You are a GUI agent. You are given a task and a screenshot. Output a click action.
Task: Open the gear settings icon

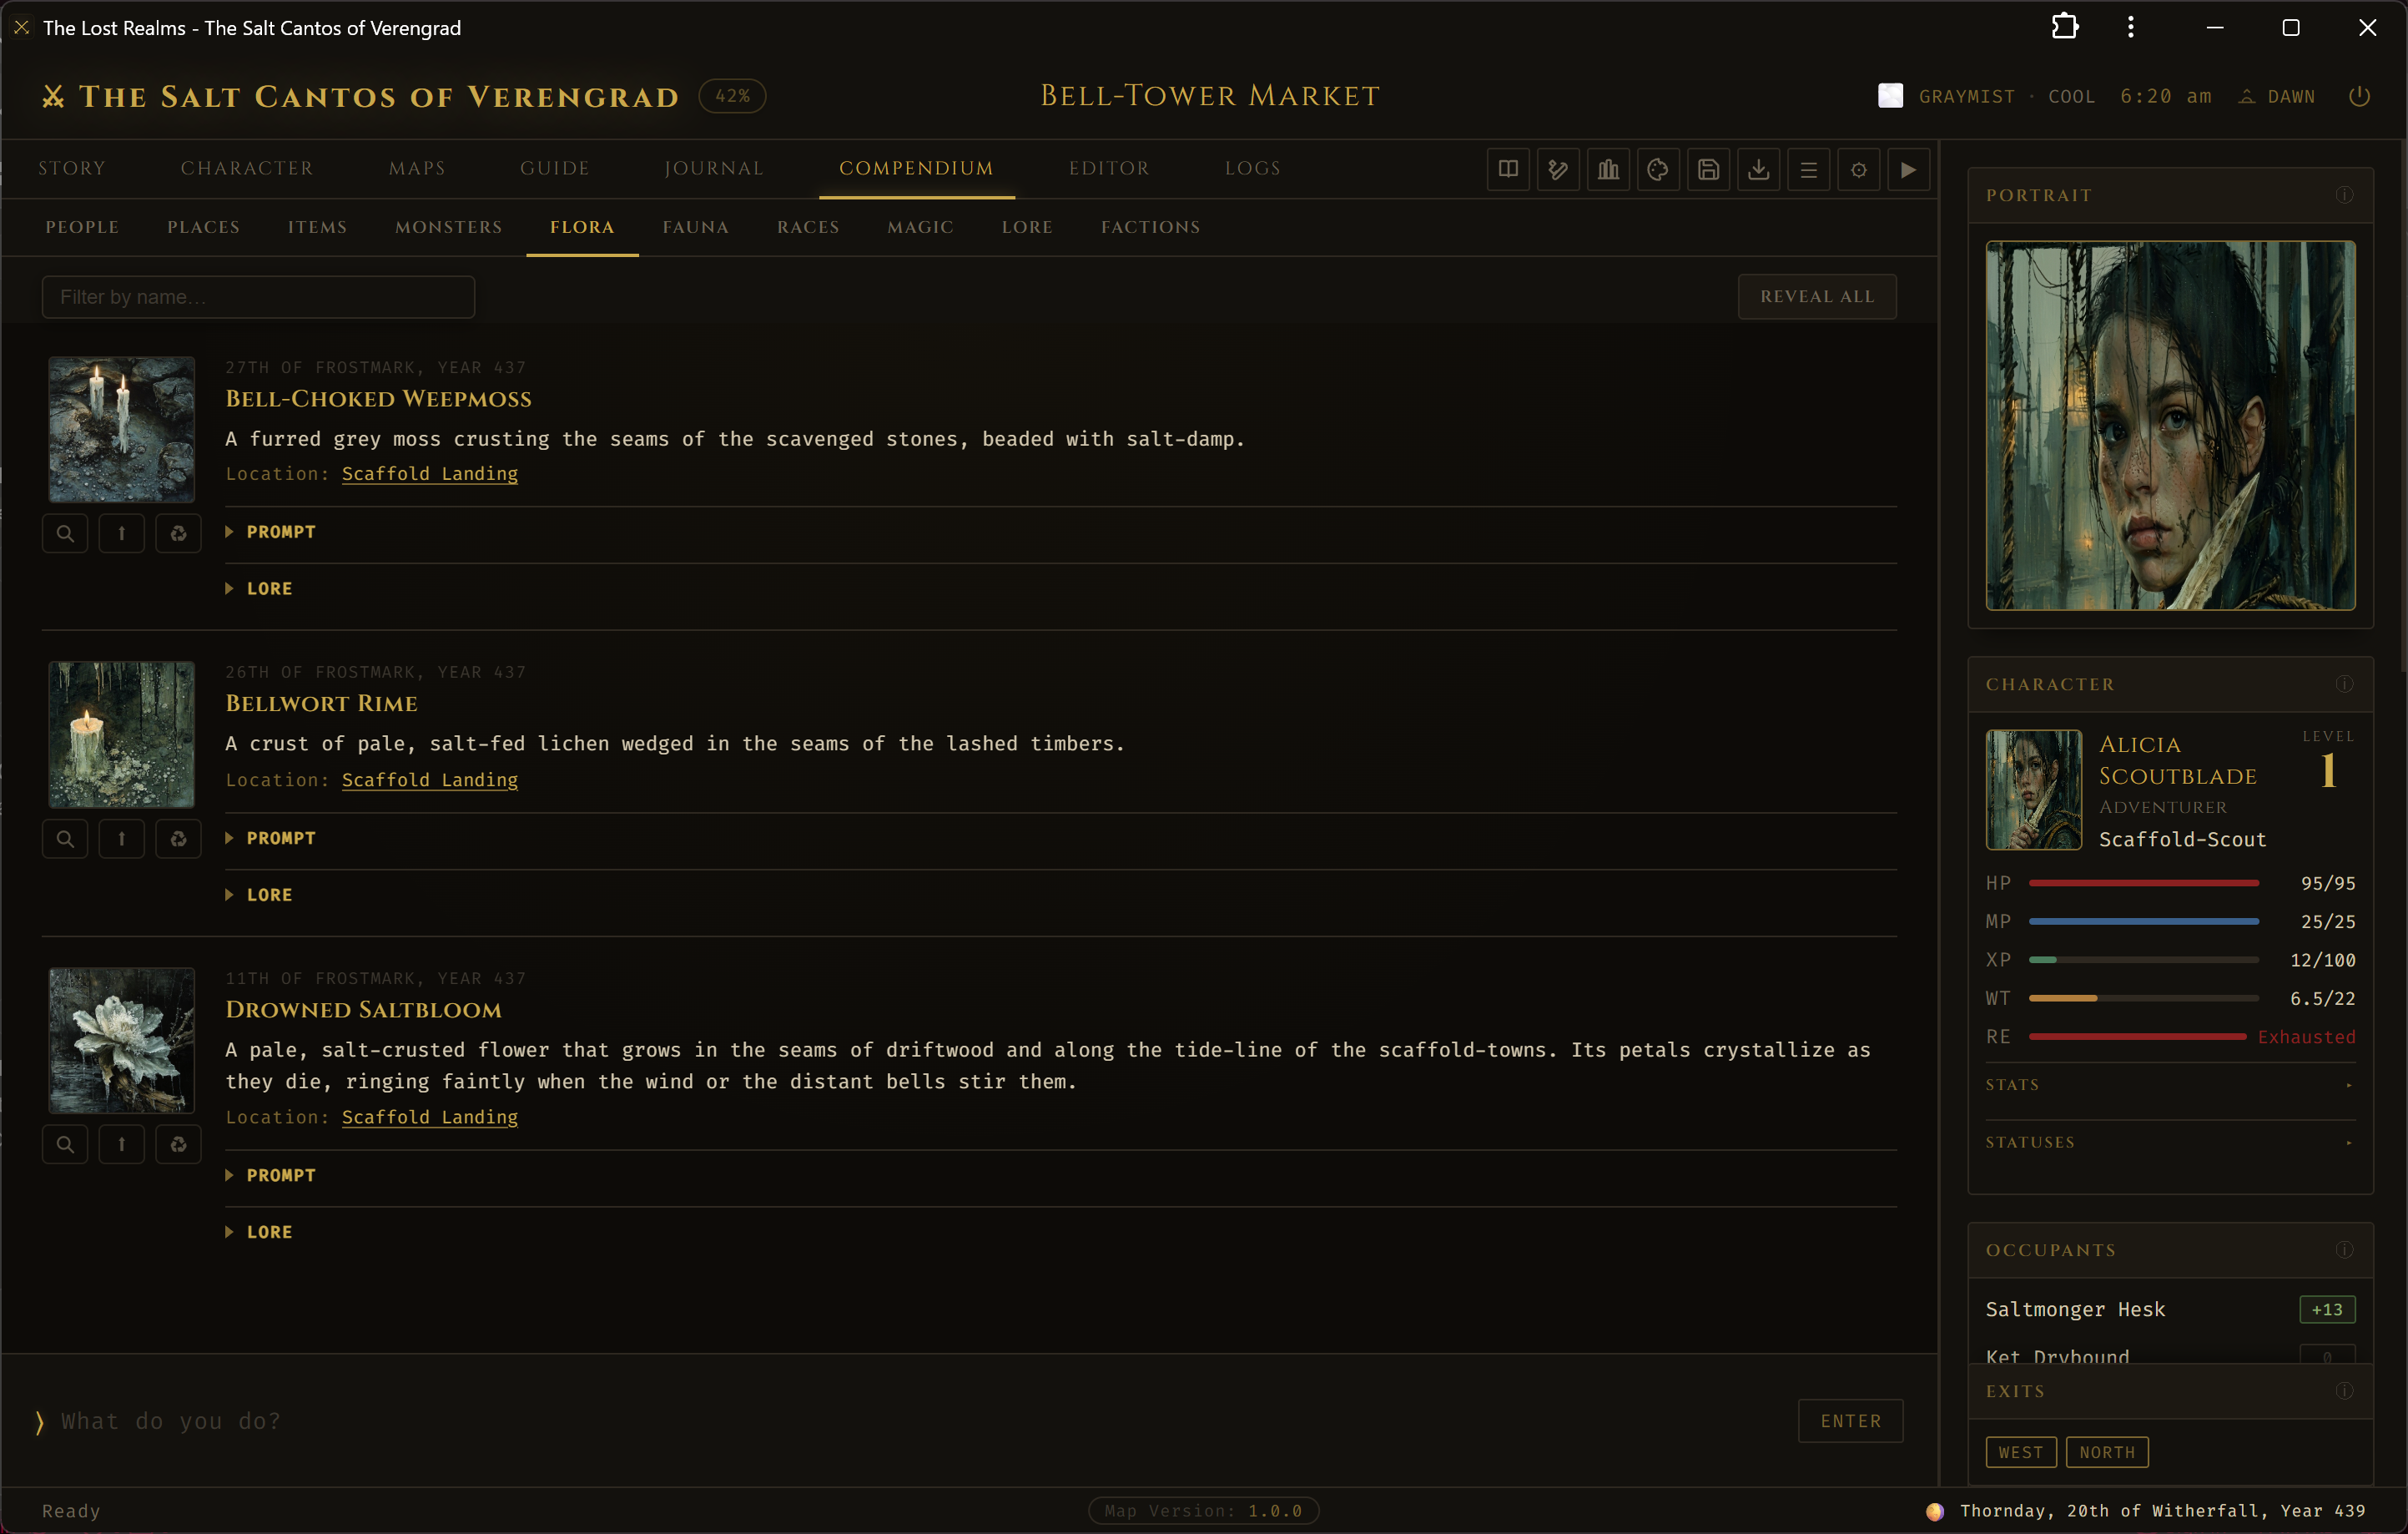(x=1858, y=169)
